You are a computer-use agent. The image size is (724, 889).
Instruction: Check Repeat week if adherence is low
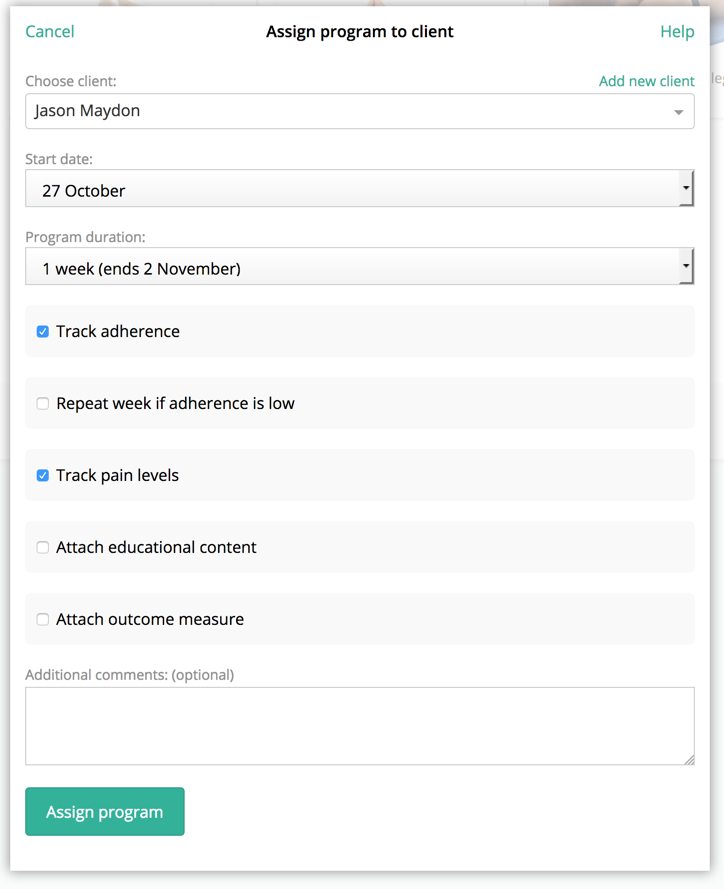42,403
